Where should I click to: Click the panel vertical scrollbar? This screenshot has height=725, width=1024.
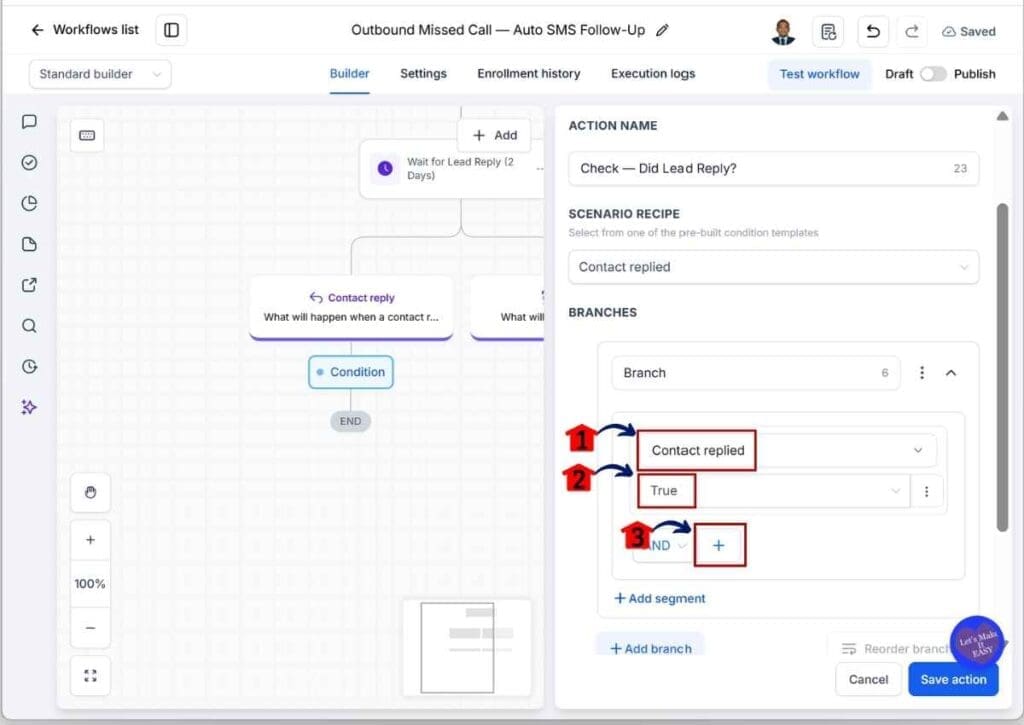coord(1002,367)
